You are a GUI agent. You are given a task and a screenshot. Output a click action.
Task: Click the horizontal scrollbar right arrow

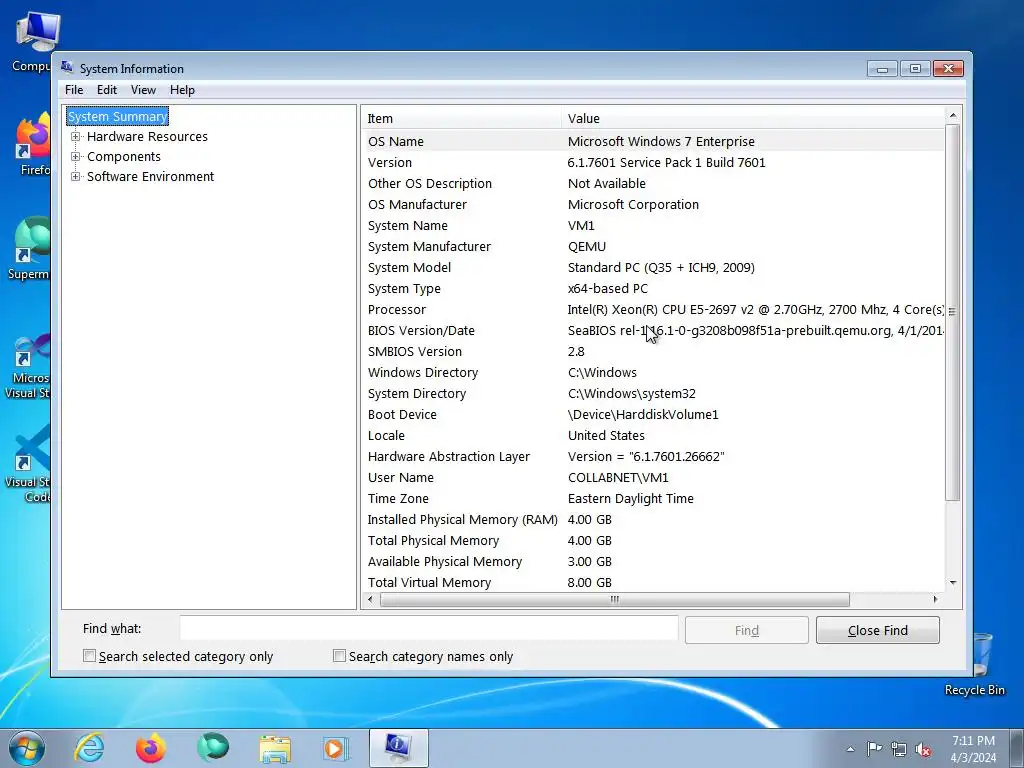click(x=936, y=599)
